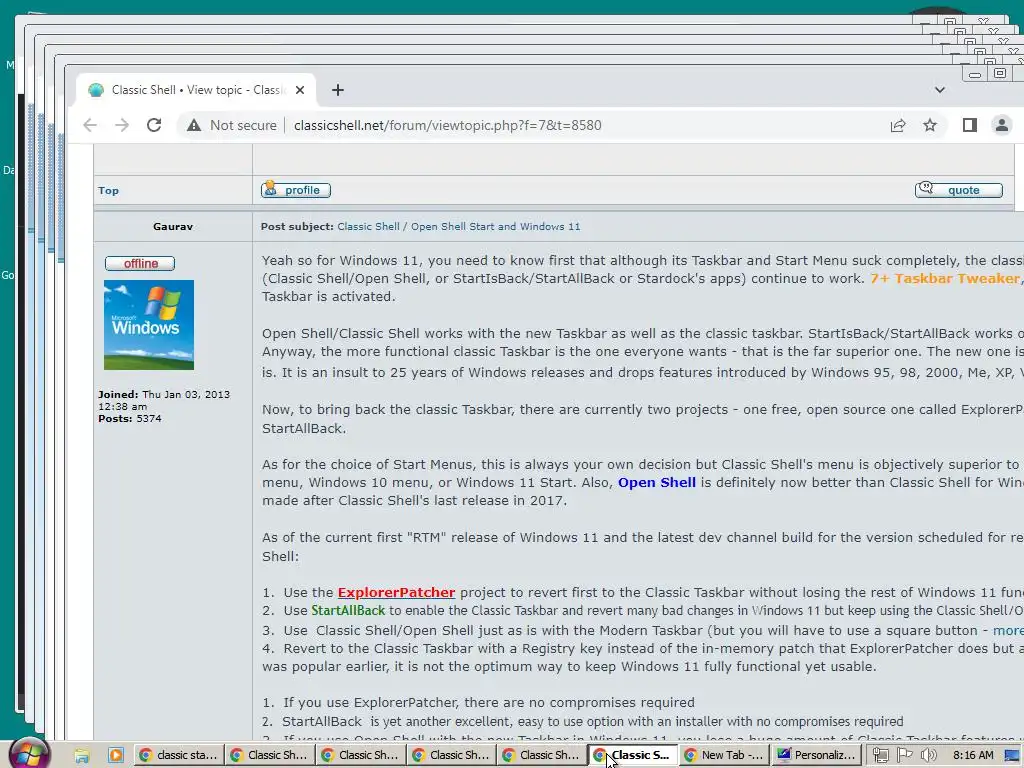This screenshot has width=1024, height=768.
Task: Open the Gaurav username
Action: pos(173,227)
